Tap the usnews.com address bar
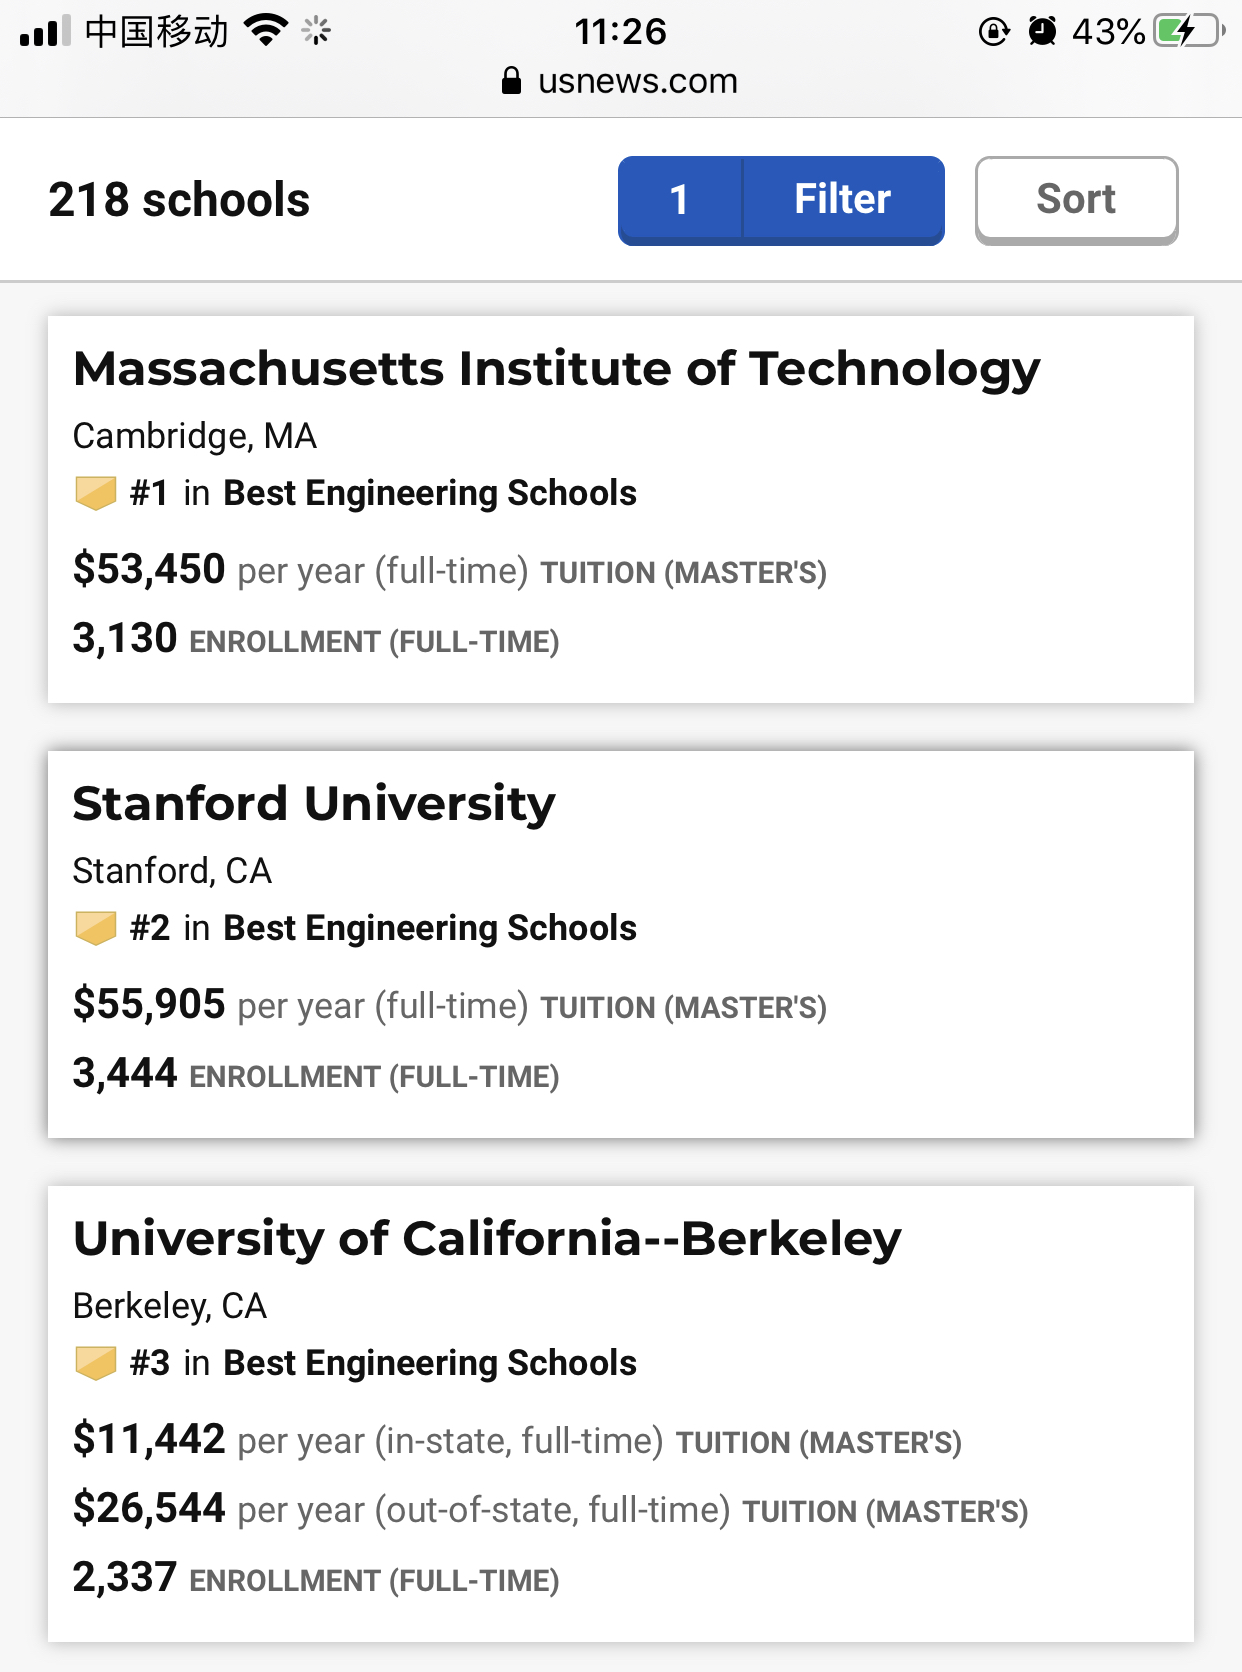The height and width of the screenshot is (1672, 1242). (x=637, y=81)
